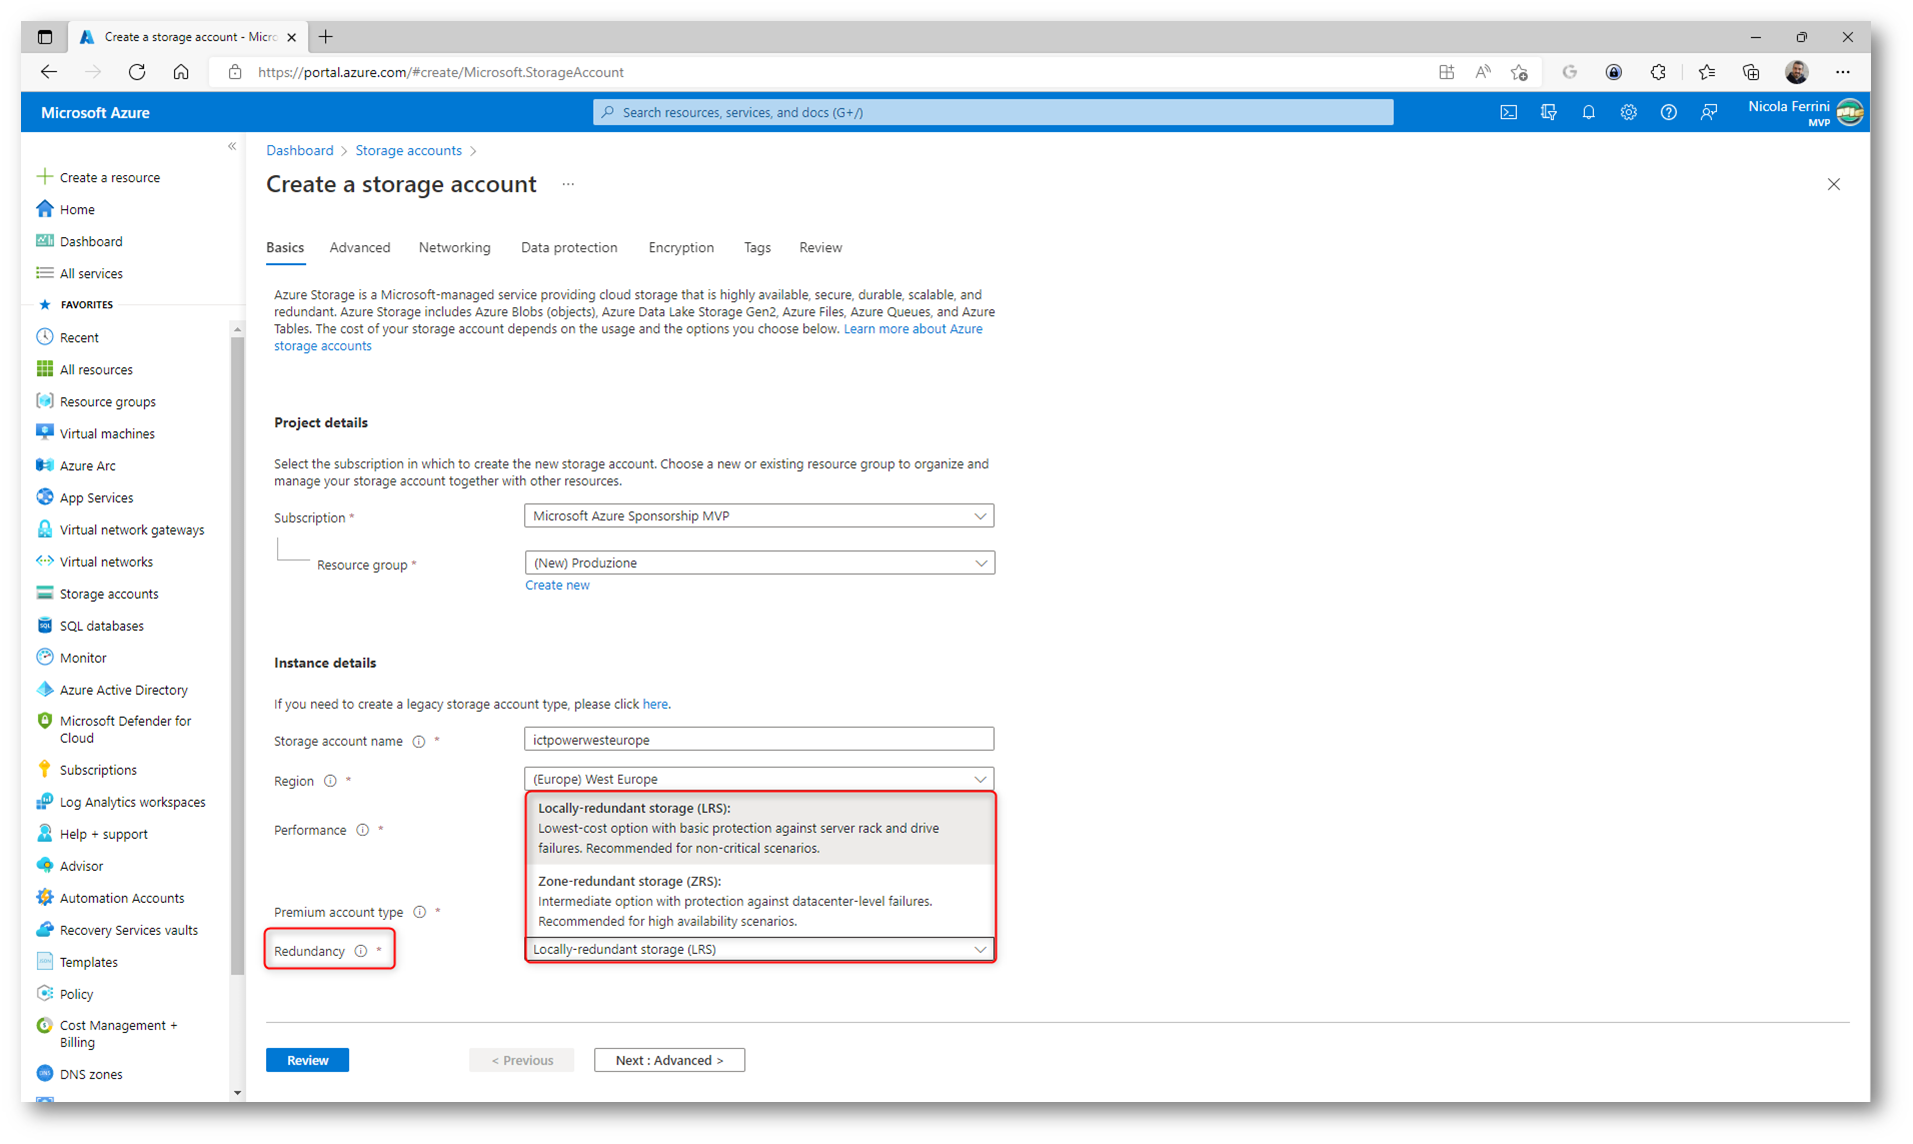Expand the Redundancy dropdown

[x=759, y=949]
